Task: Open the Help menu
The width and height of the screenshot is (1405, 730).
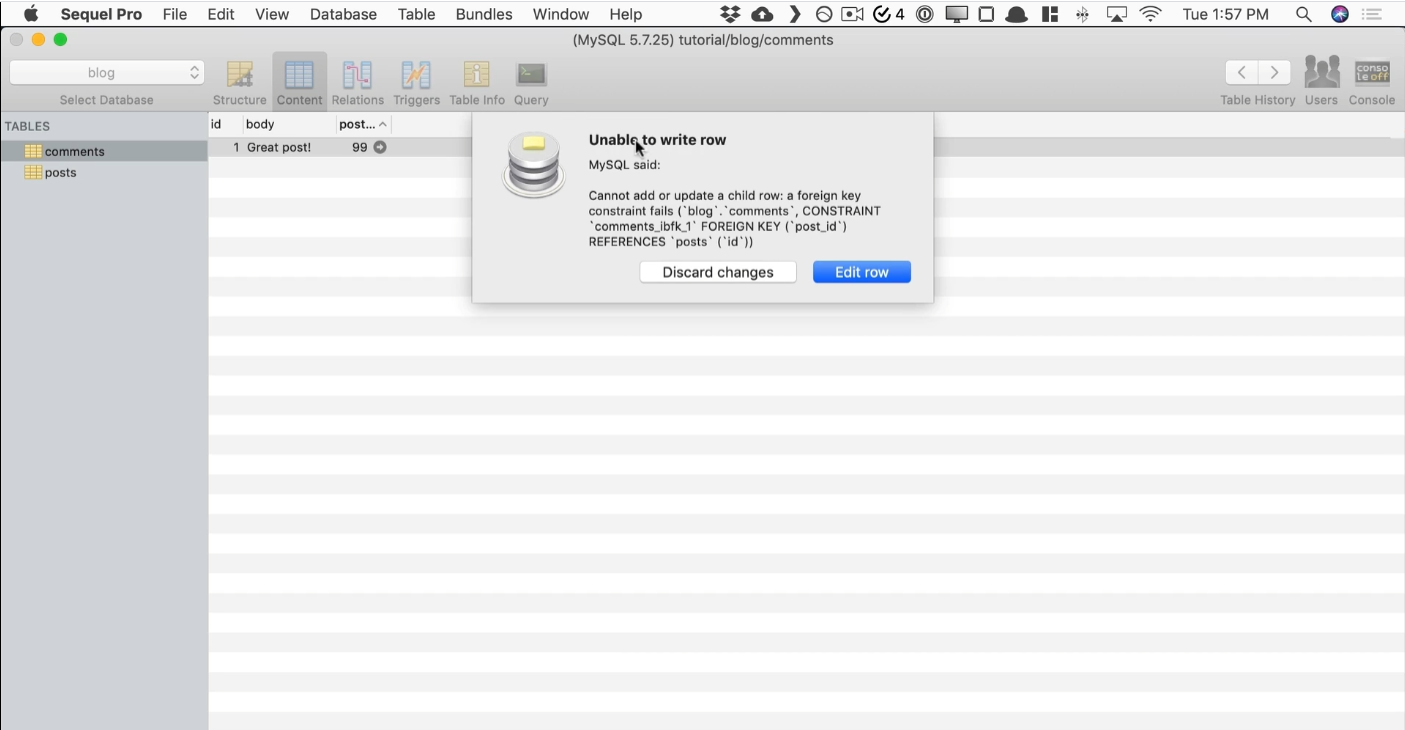Action: coord(626,14)
